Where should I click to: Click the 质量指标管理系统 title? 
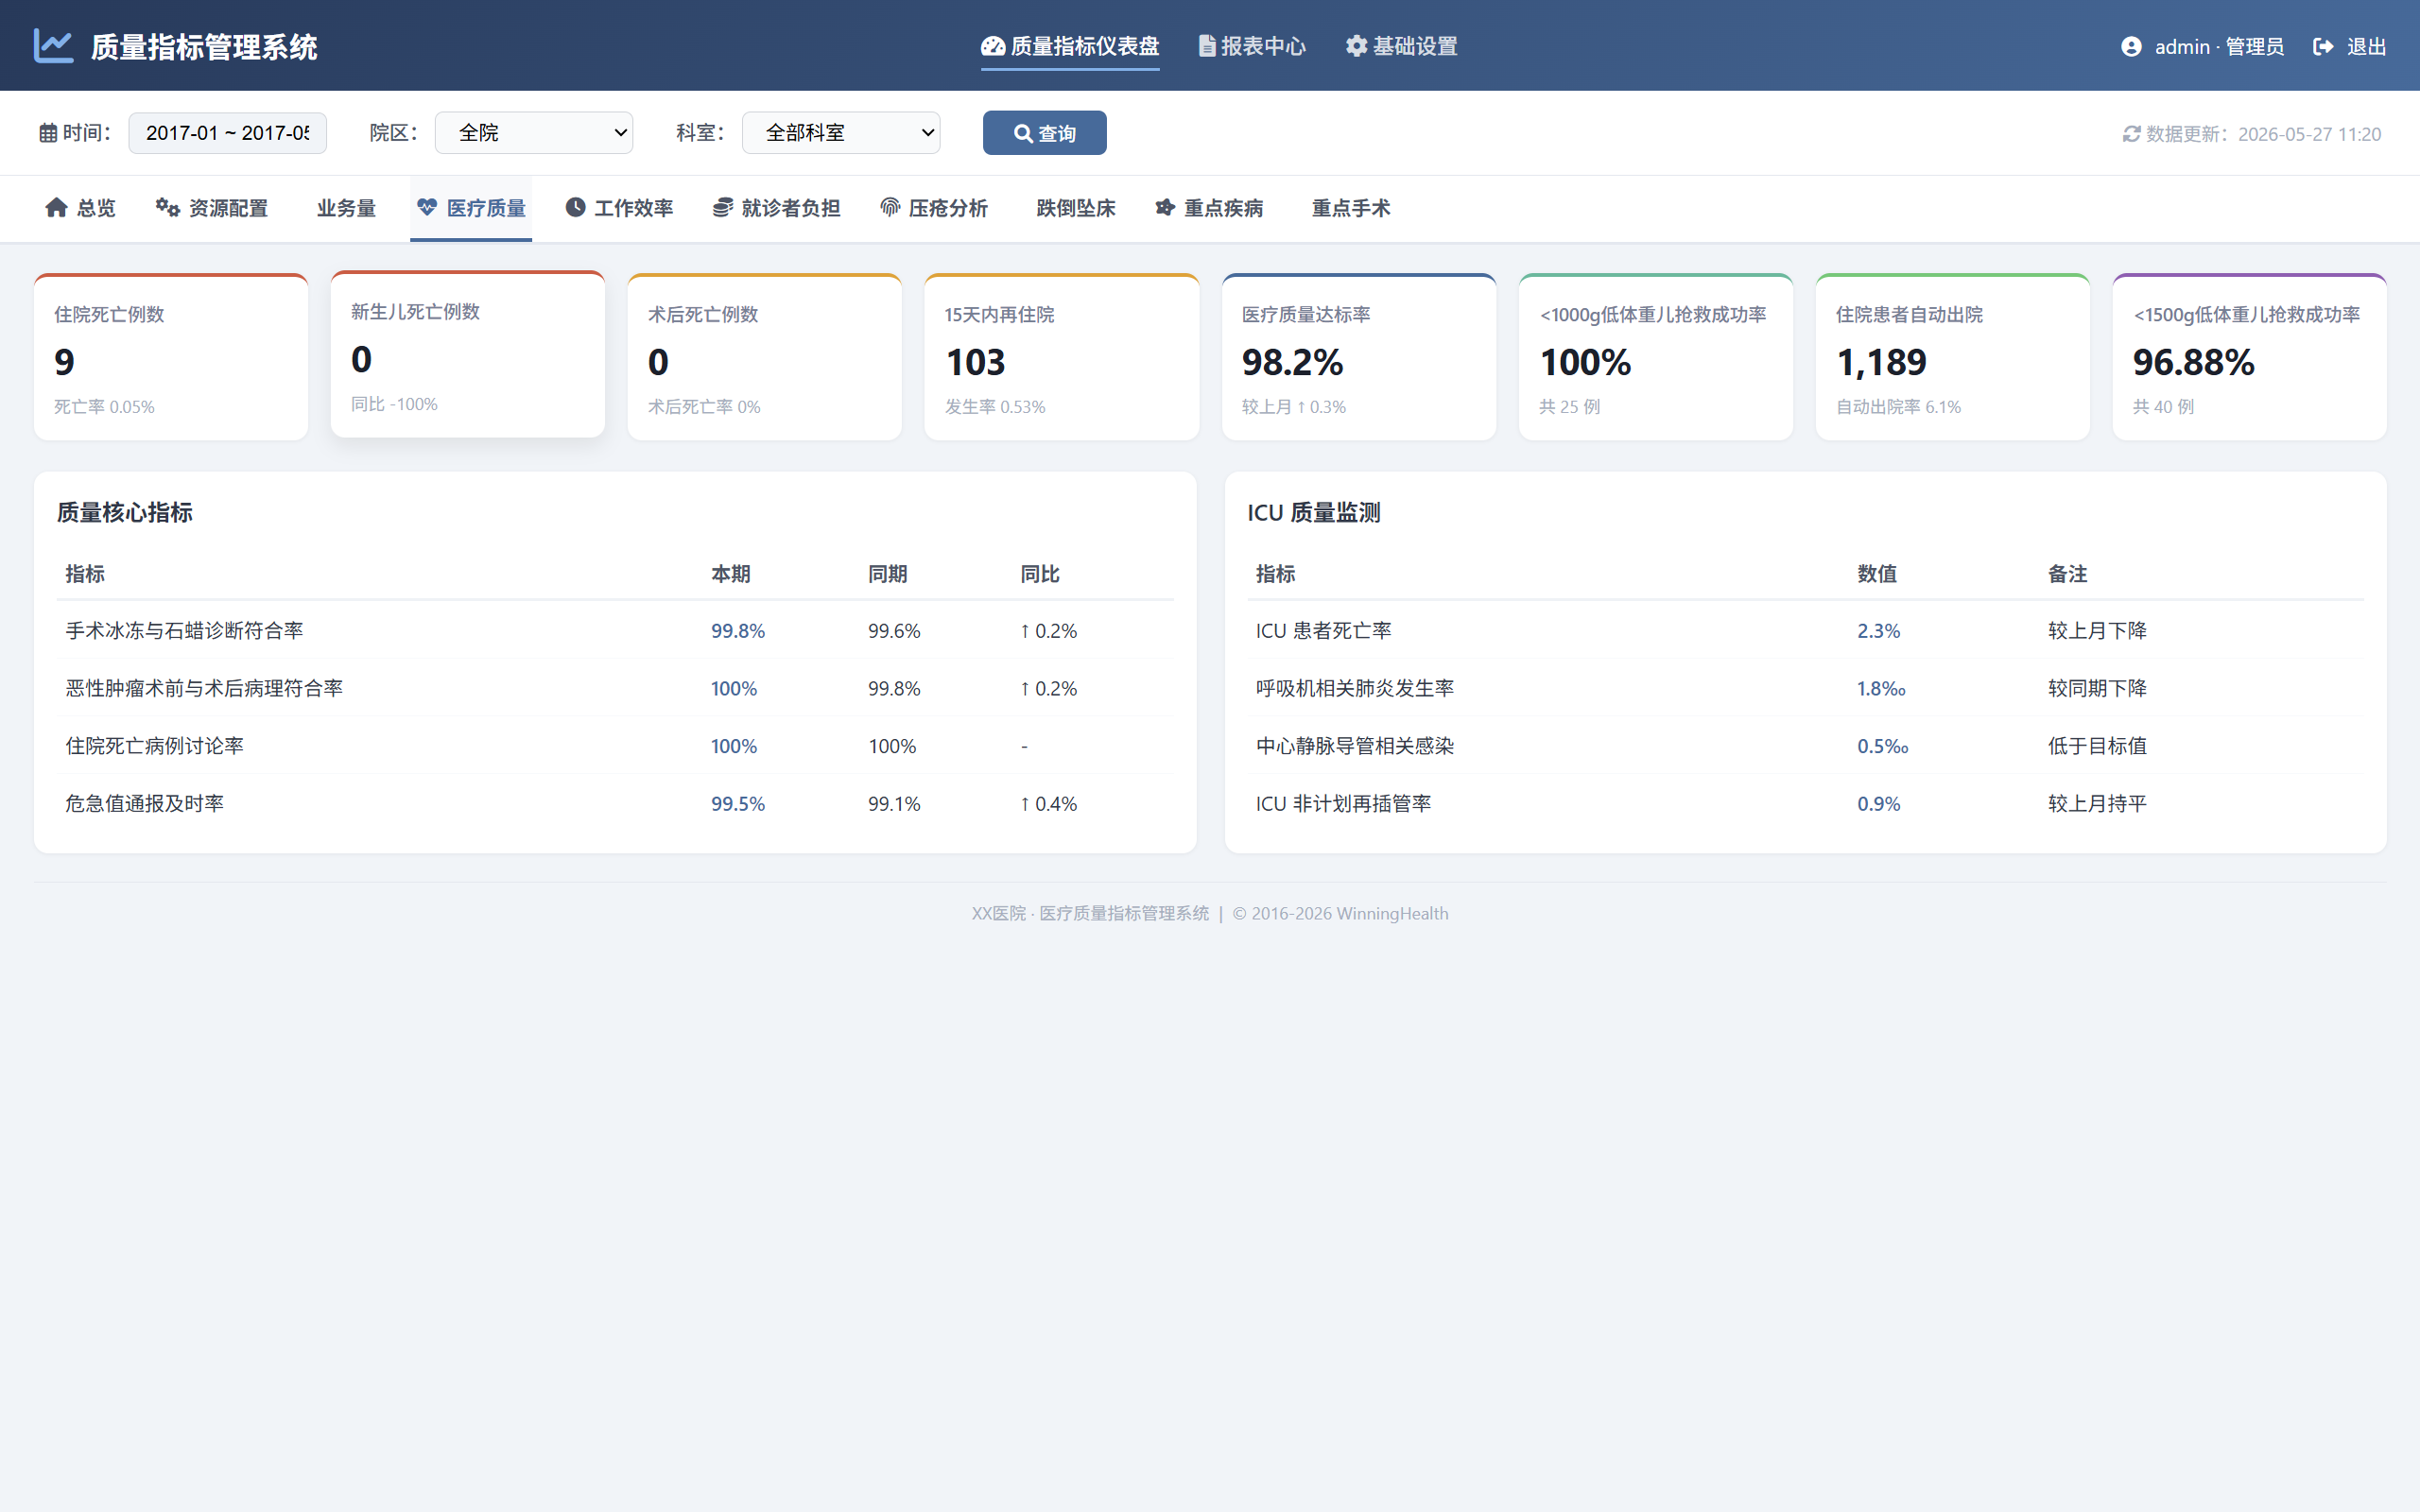point(204,47)
